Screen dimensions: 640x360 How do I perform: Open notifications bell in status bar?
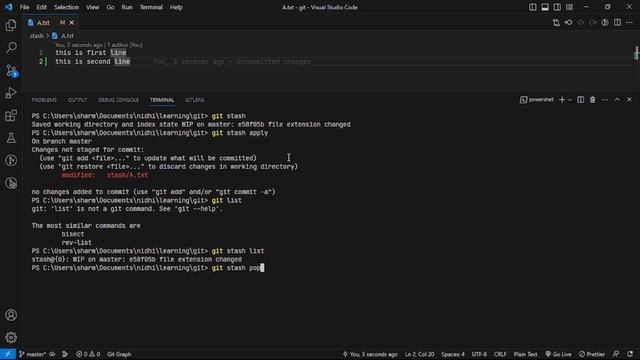pyautogui.click(x=630, y=354)
